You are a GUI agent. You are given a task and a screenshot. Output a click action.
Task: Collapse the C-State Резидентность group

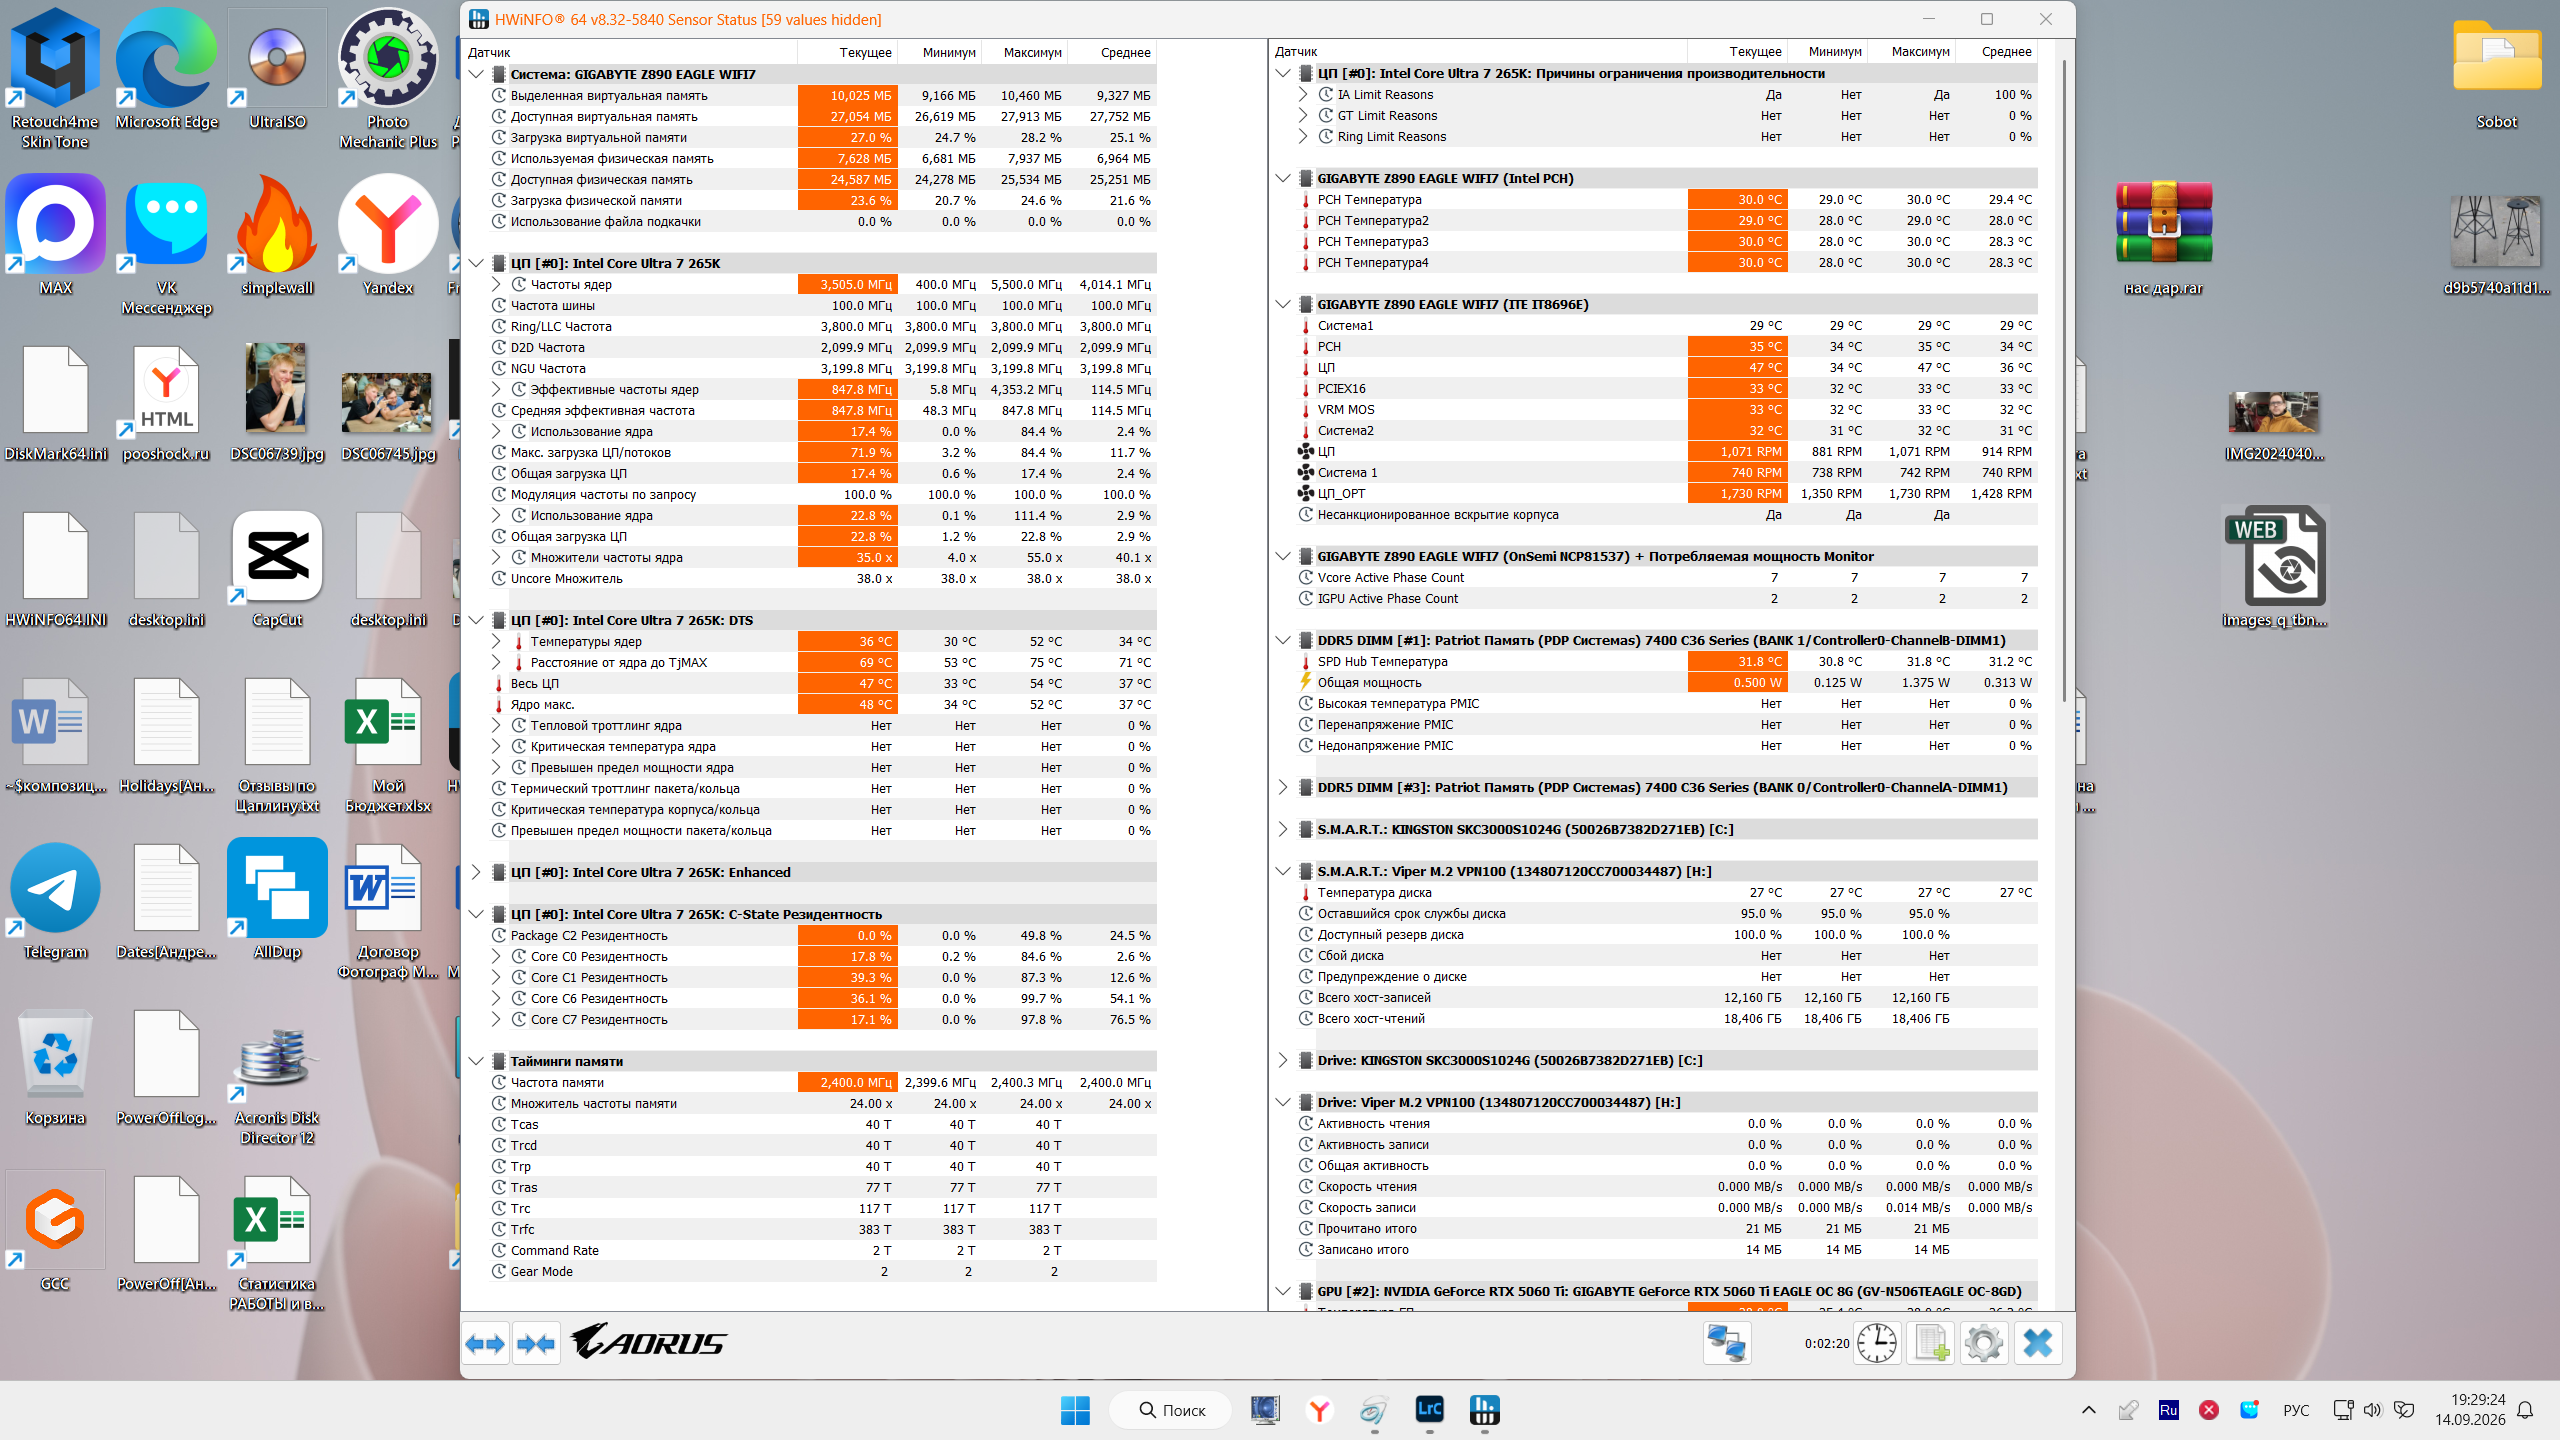point(477,914)
